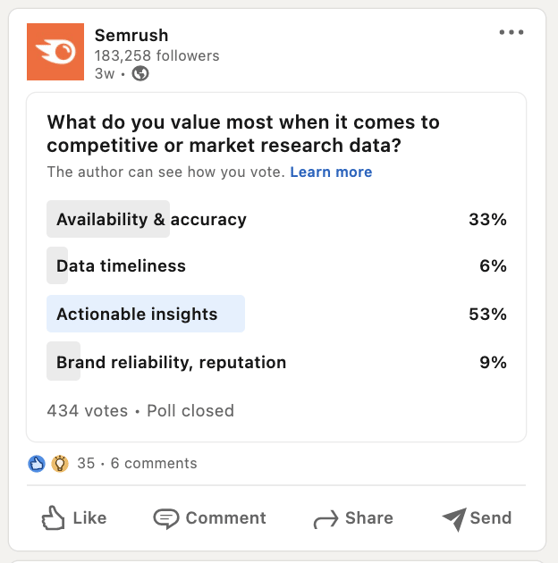558x563 pixels.
Task: Open the 35 reactions count
Action: [x=86, y=463]
